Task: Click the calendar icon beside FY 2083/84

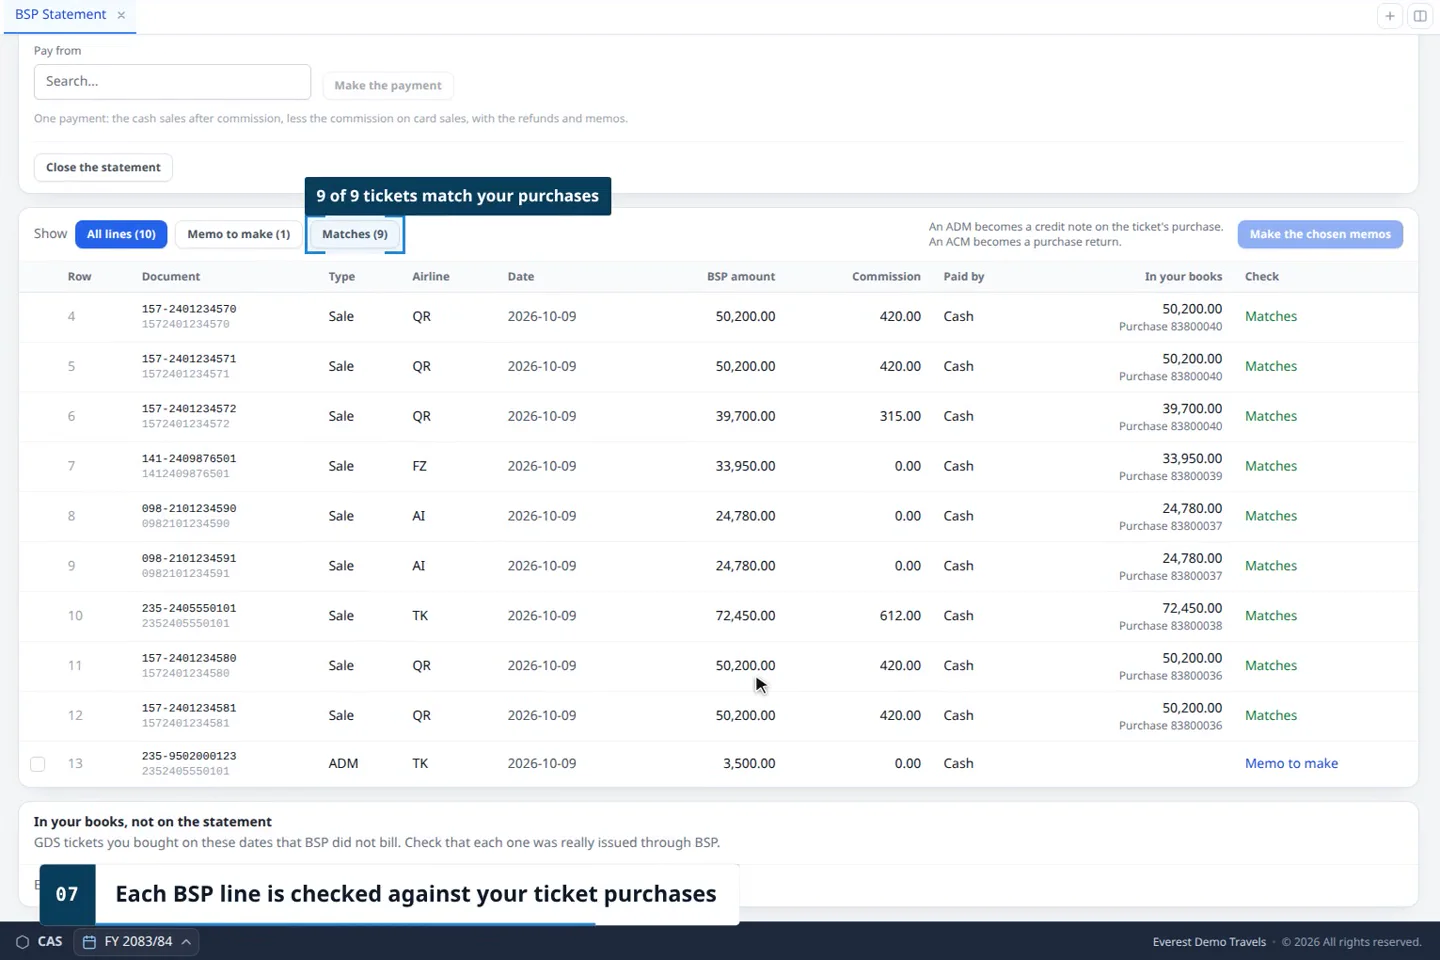Action: 89,942
